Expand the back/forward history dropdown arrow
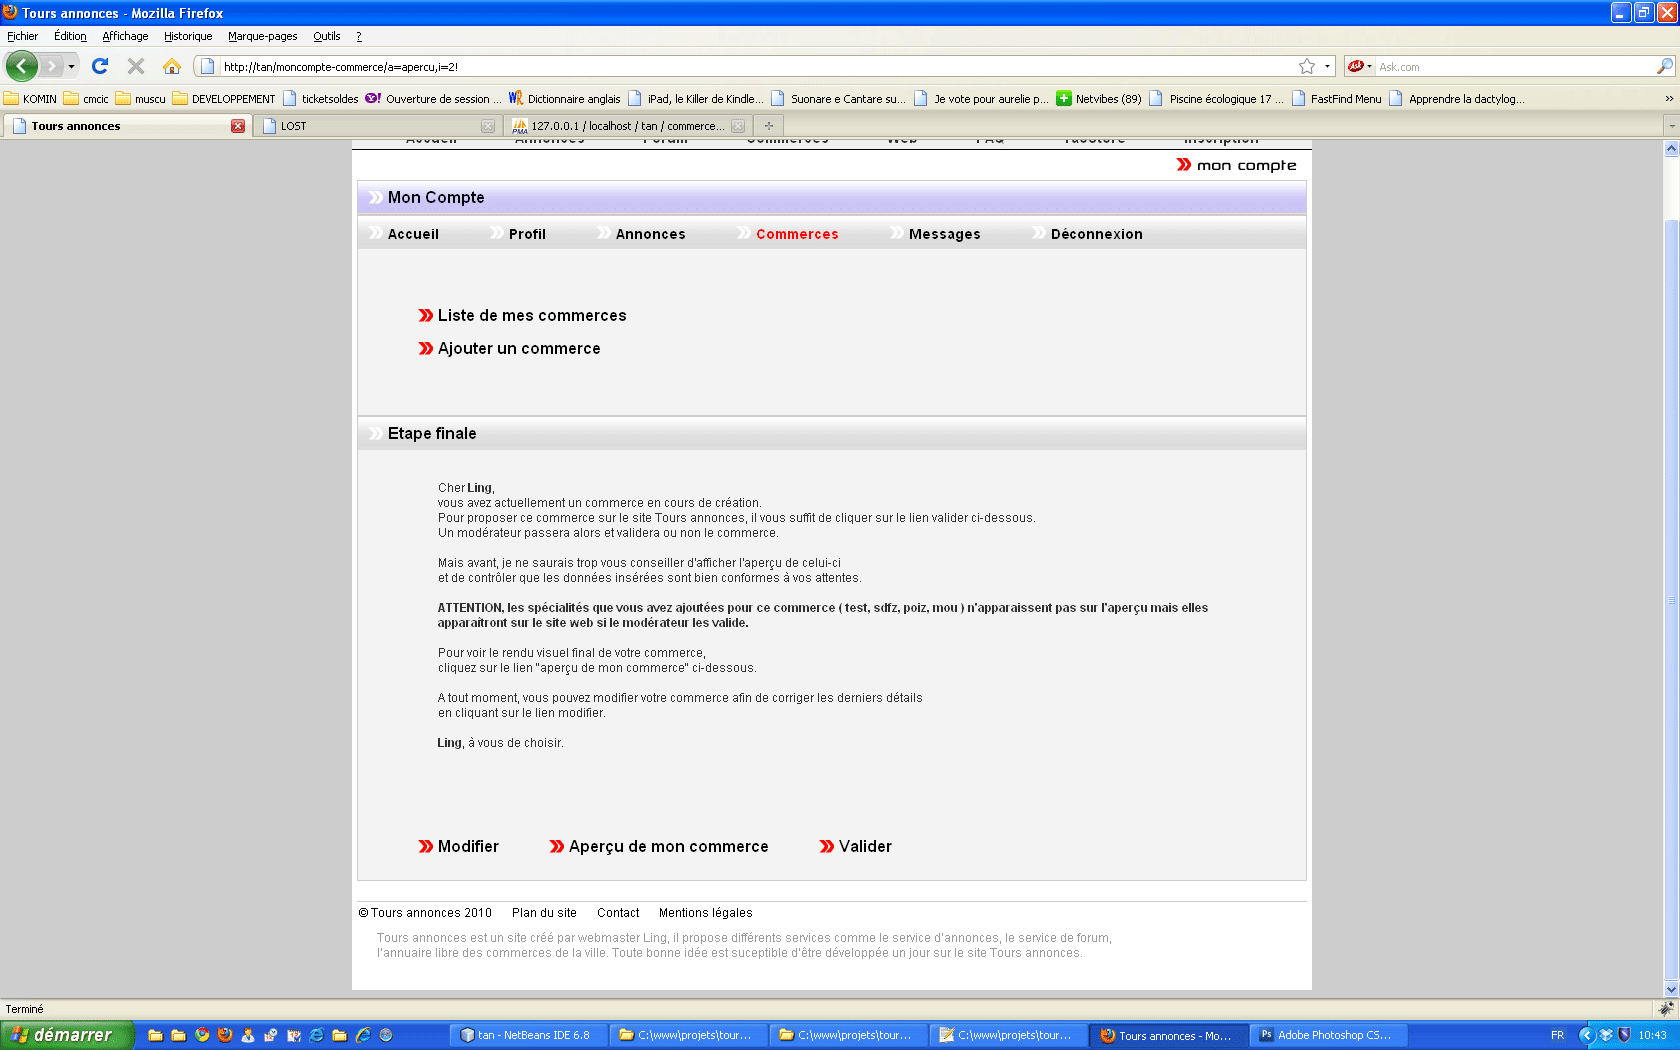Image resolution: width=1680 pixels, height=1050 pixels. tap(71, 66)
